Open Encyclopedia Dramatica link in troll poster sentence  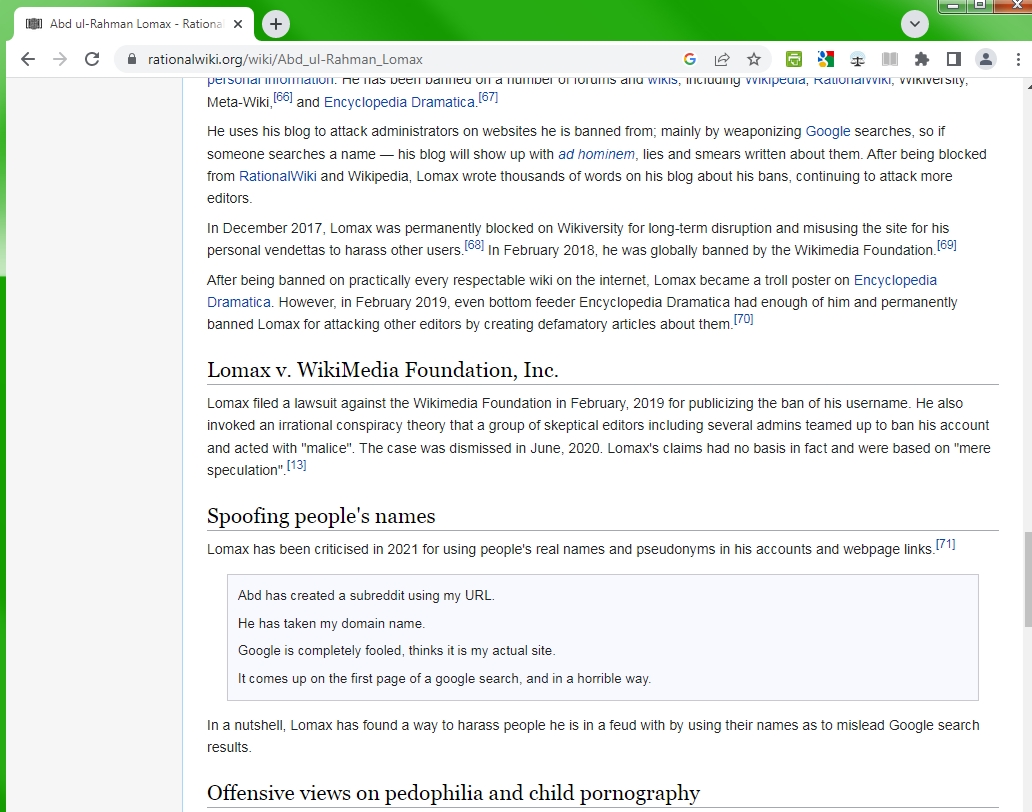pyautogui.click(x=571, y=291)
